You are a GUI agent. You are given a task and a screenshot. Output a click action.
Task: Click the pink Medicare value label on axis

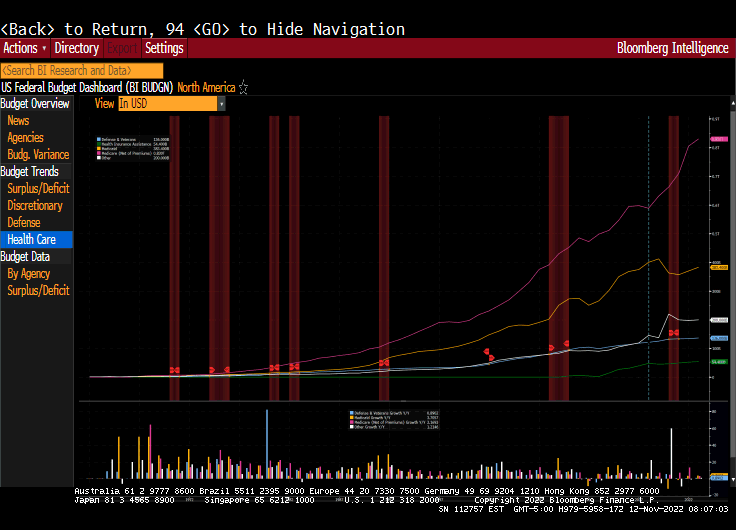[717, 139]
